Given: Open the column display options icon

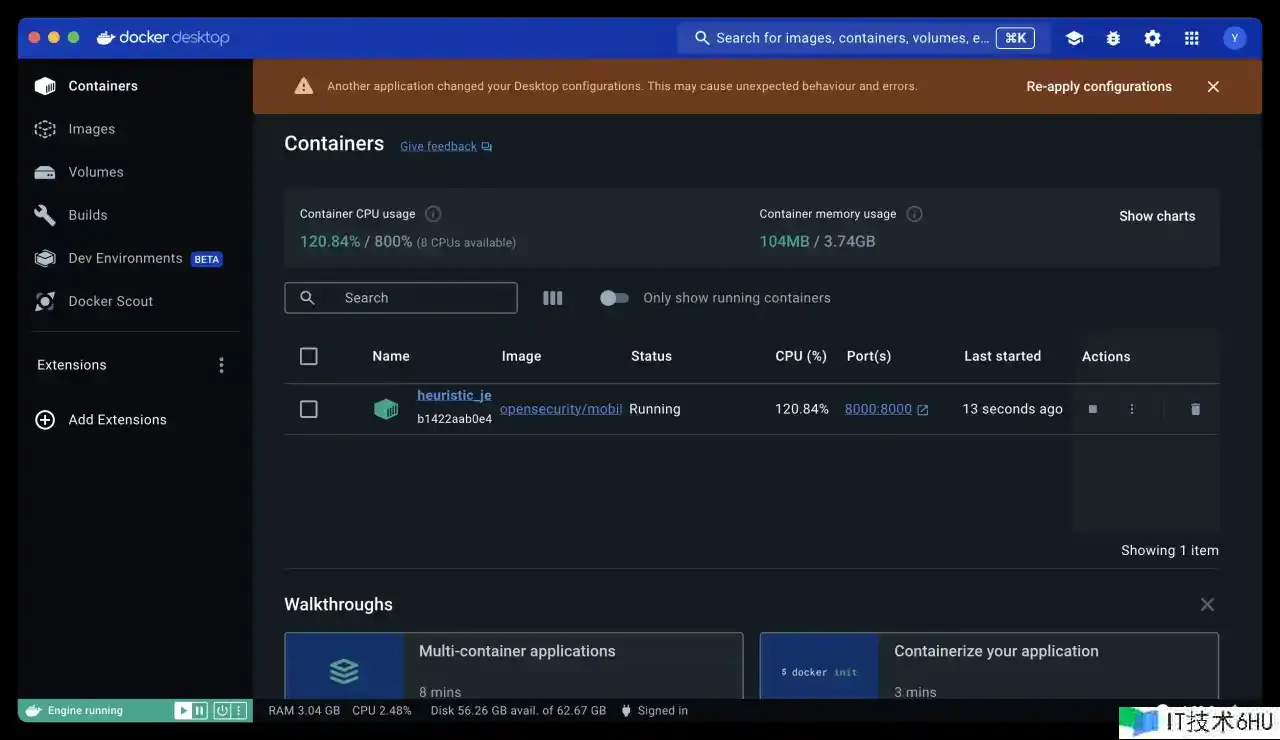Looking at the screenshot, I should click(x=552, y=298).
